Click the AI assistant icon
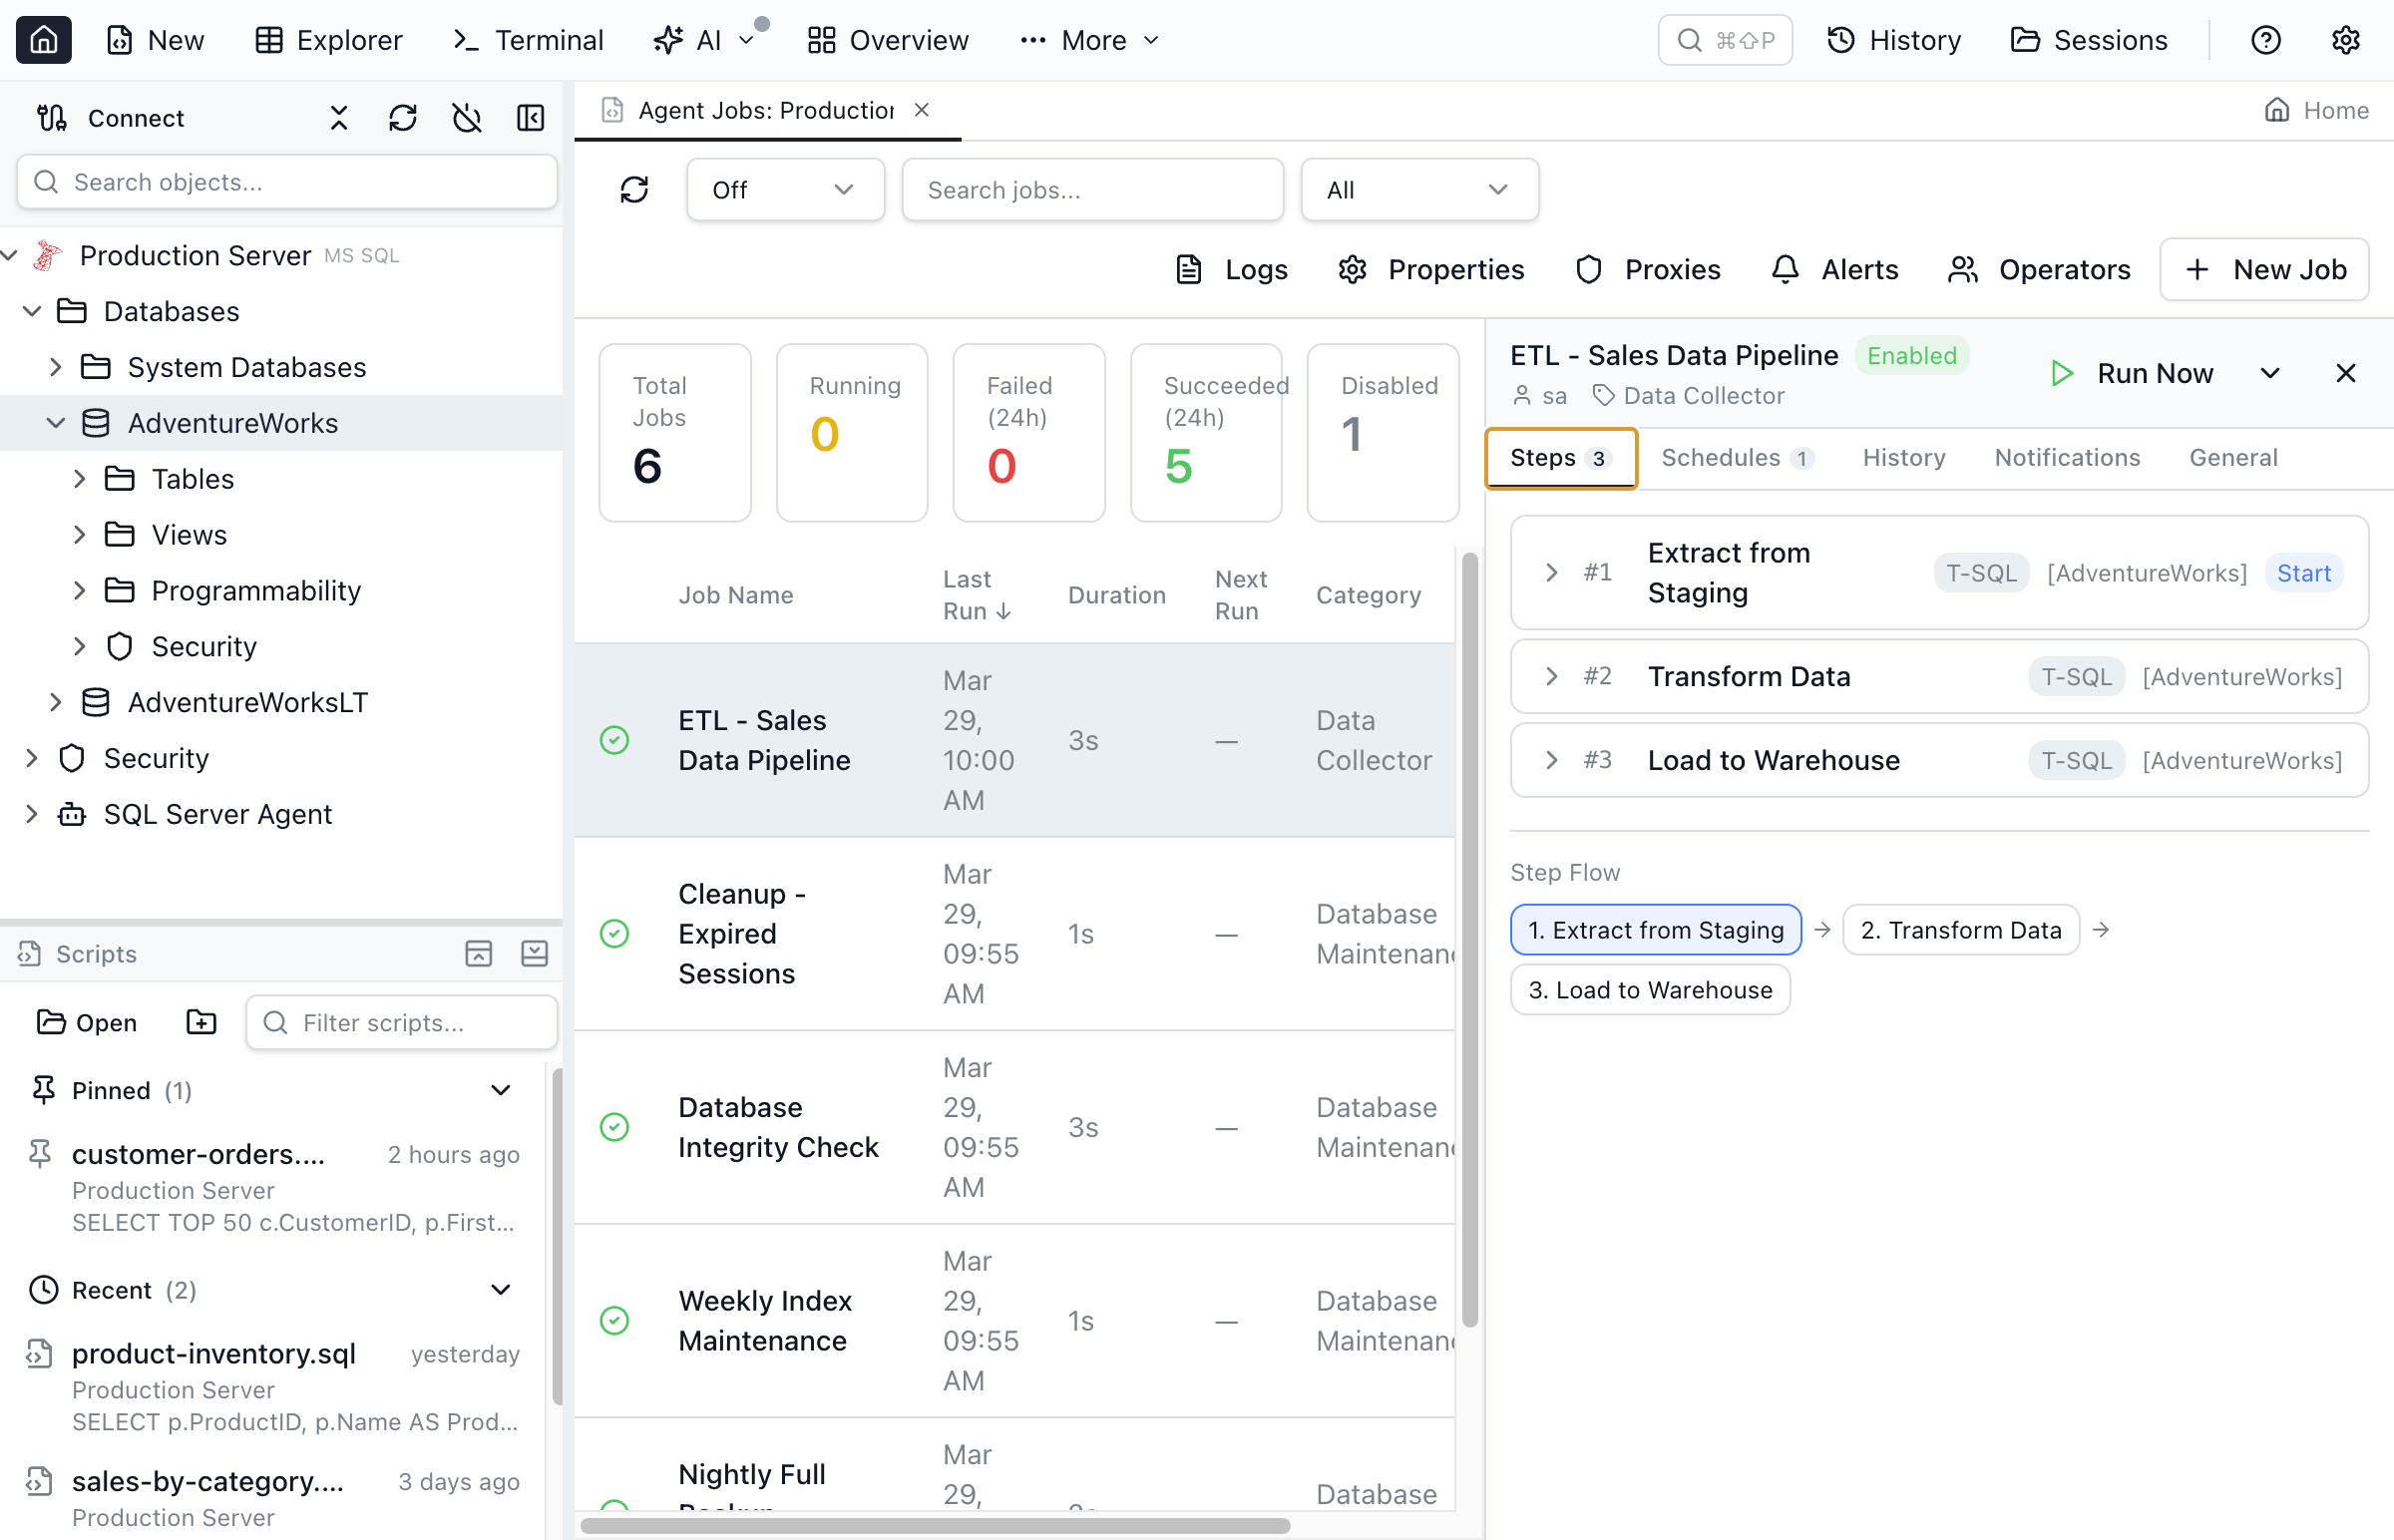The height and width of the screenshot is (1540, 2394). 667,40
